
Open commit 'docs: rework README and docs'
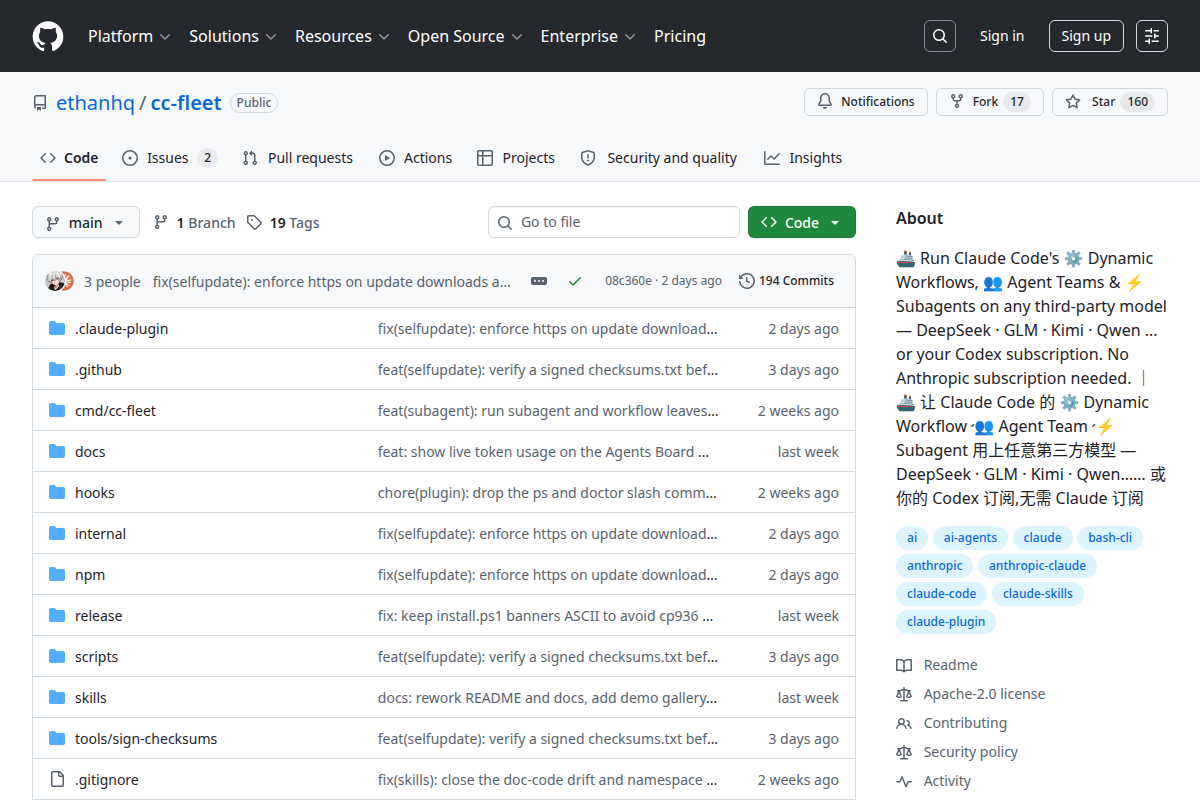(x=547, y=698)
